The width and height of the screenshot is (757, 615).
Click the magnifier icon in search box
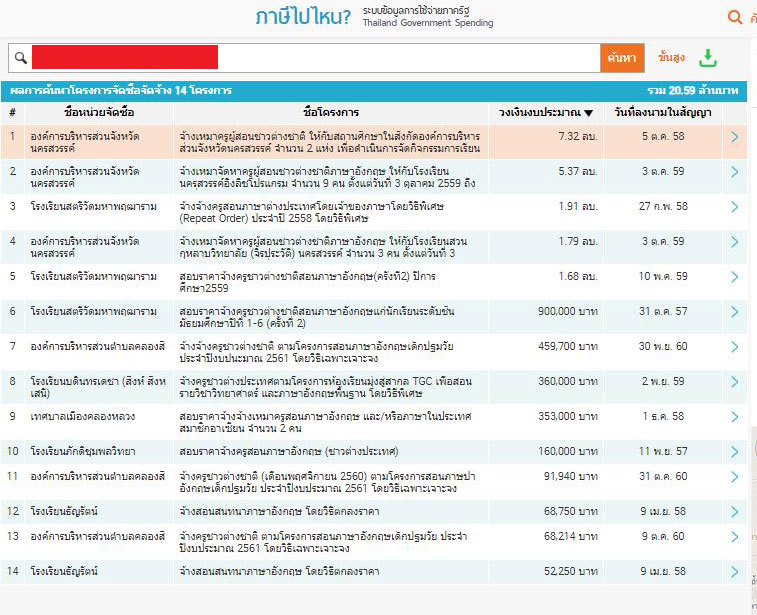click(x=19, y=57)
